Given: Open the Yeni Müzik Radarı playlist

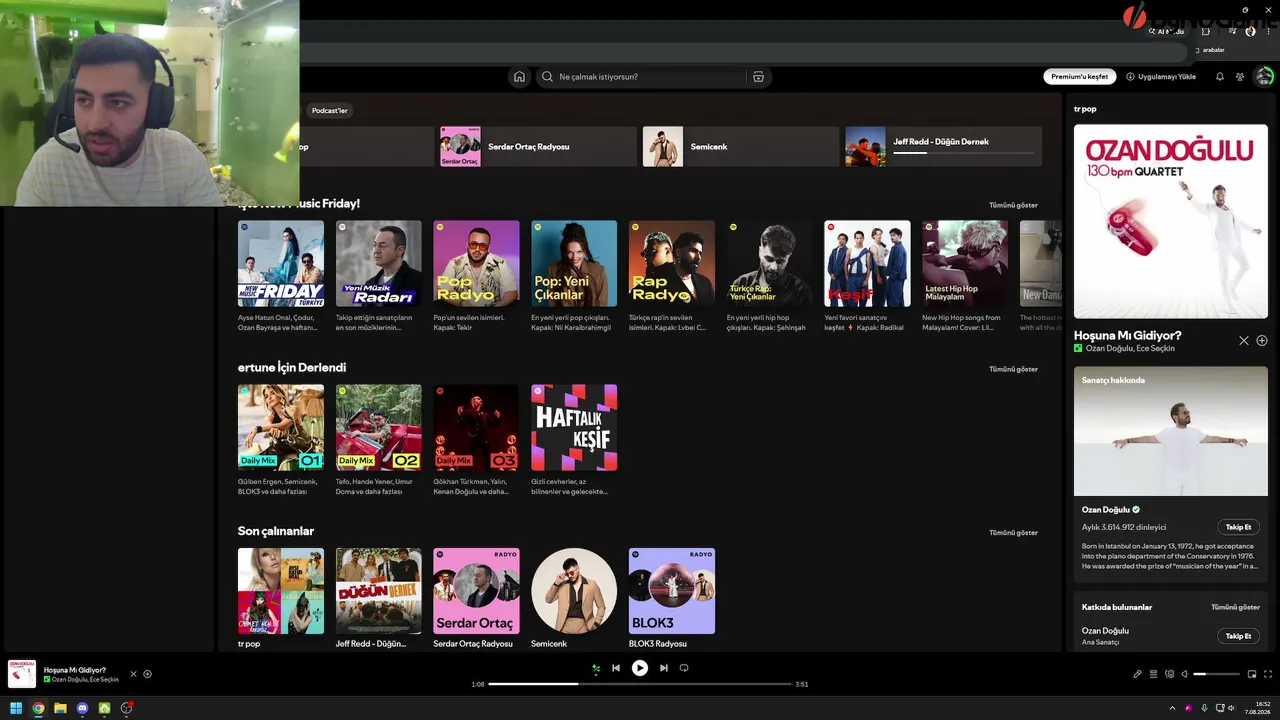Looking at the screenshot, I should [379, 277].
